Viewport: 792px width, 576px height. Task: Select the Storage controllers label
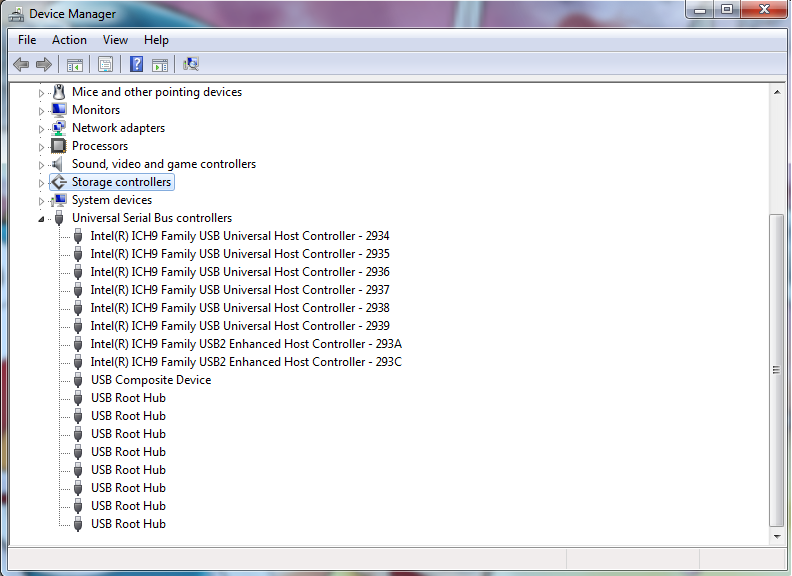[x=121, y=182]
